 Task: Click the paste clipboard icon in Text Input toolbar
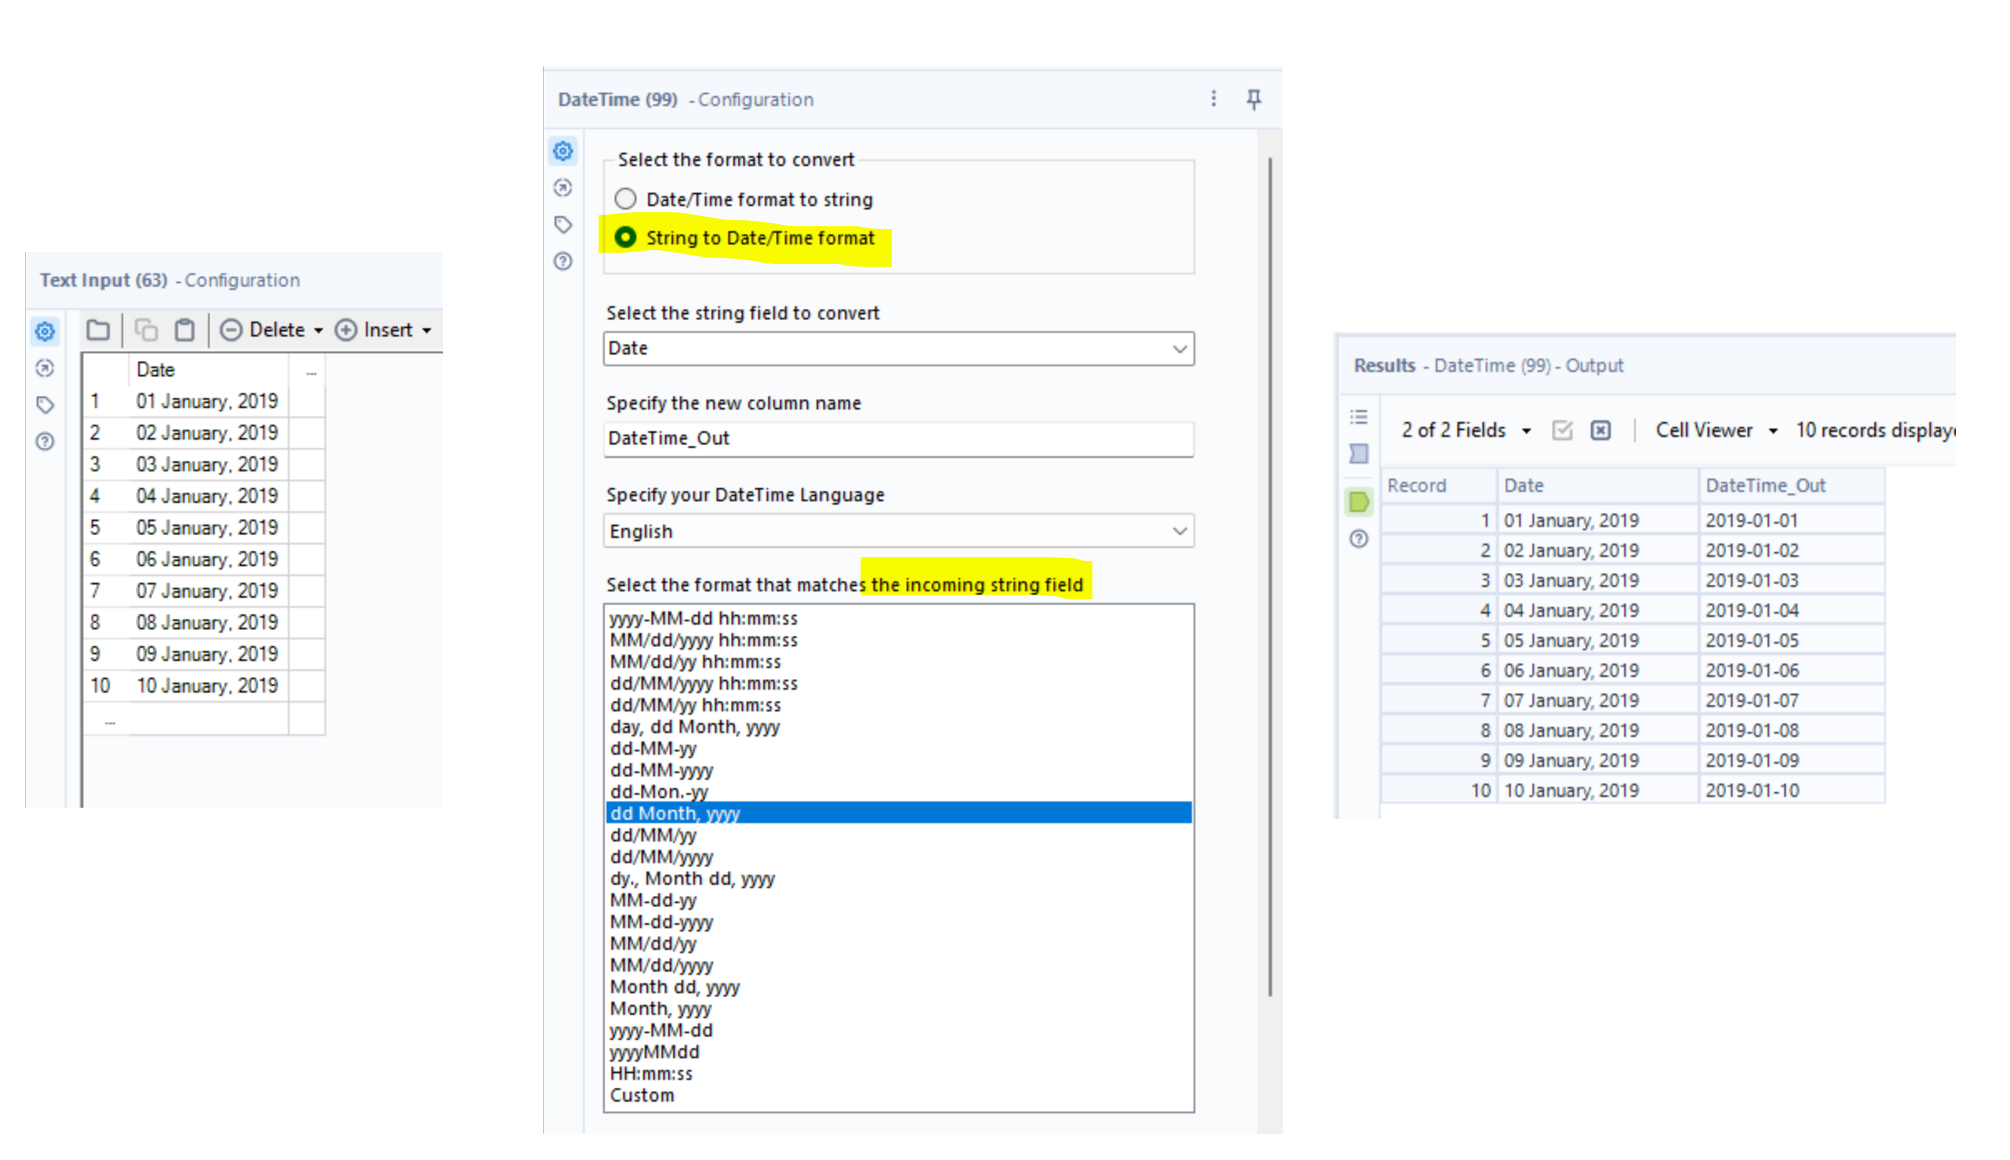(x=184, y=329)
